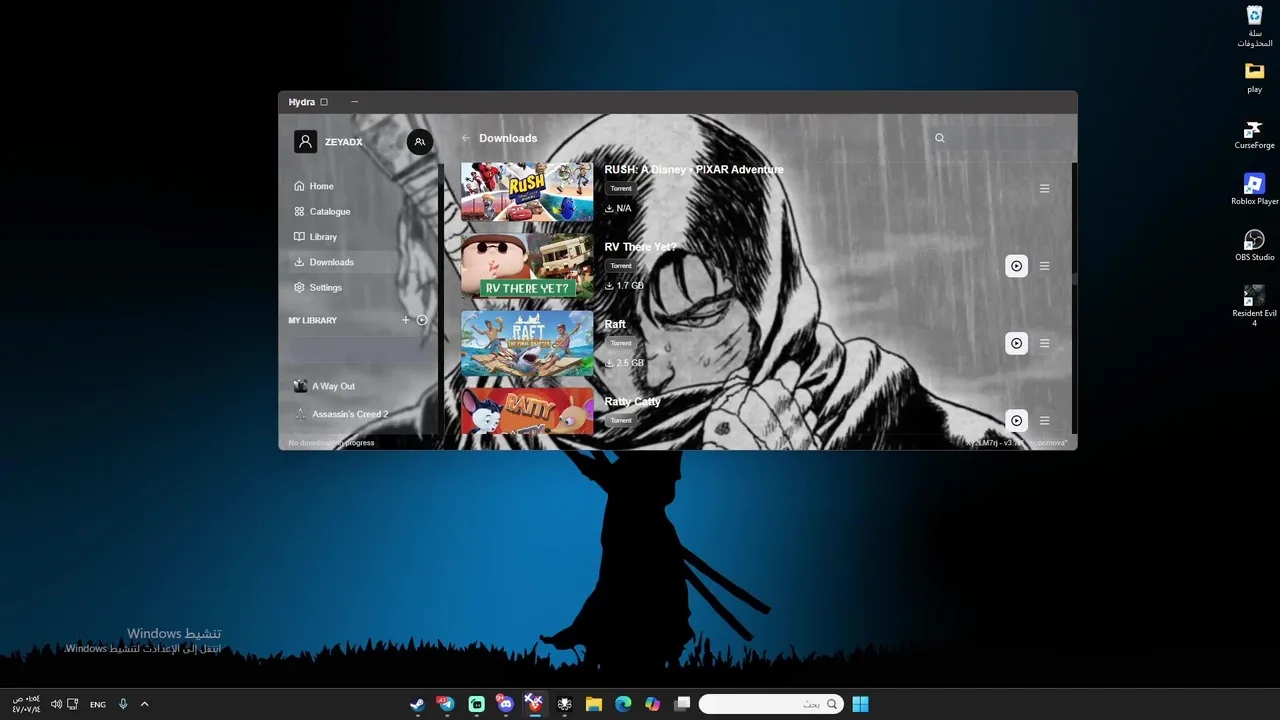Click the Raft cover thumbnail
The width and height of the screenshot is (1280, 720).
527,343
